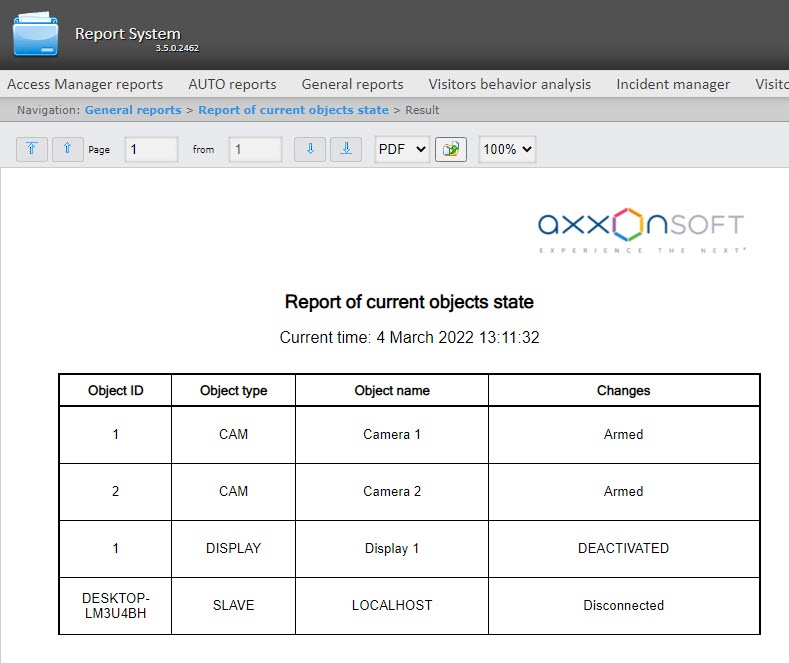Go to the first page of report
The image size is (789, 663).
tap(32, 149)
